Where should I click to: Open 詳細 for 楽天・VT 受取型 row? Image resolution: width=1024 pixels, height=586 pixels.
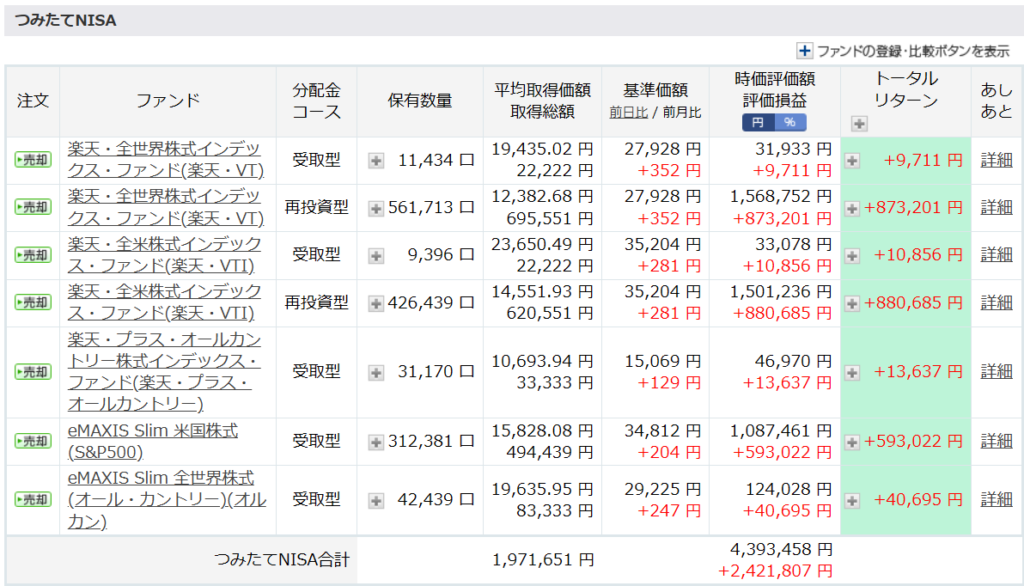[x=997, y=159]
